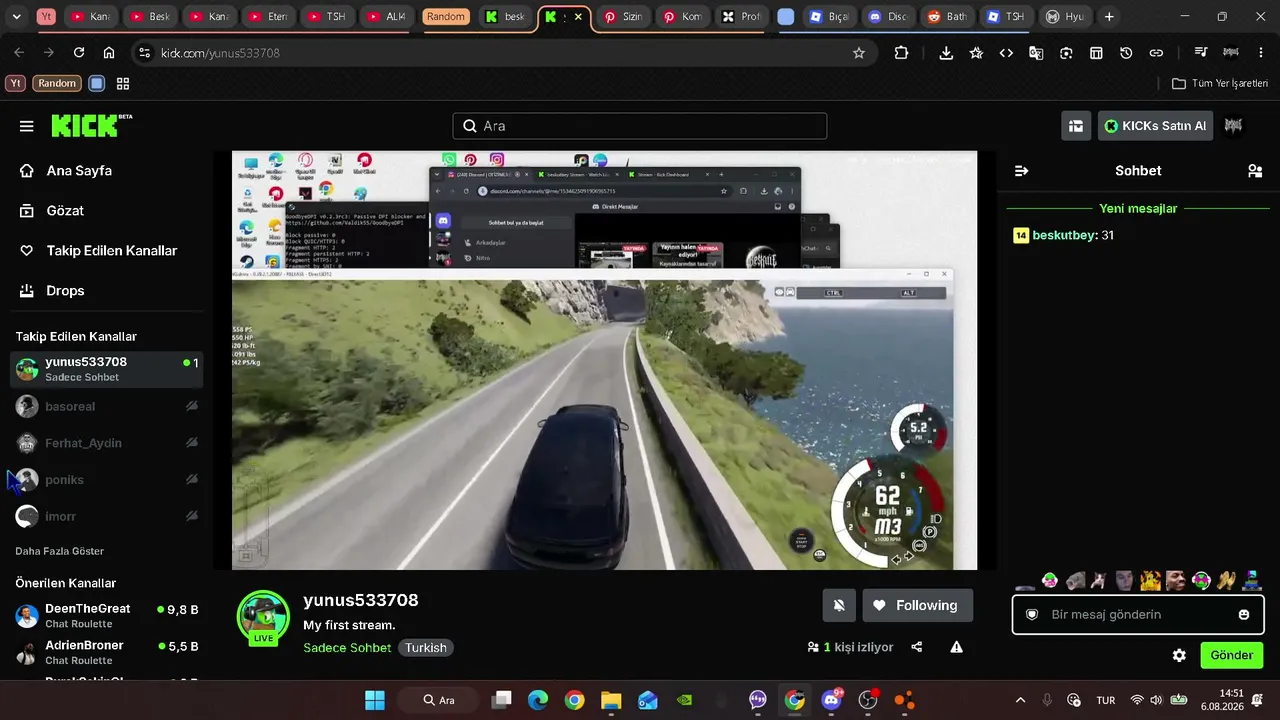Open basoreal offline channel

pyautogui.click(x=107, y=407)
